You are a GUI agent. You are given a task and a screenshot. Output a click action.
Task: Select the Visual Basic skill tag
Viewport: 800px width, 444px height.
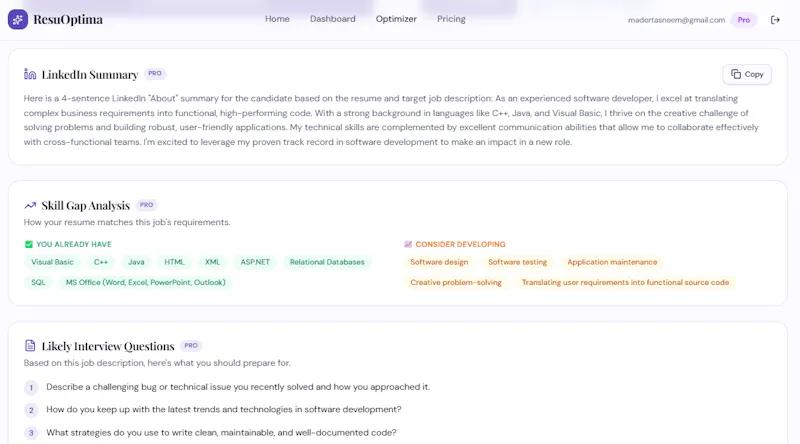point(52,262)
